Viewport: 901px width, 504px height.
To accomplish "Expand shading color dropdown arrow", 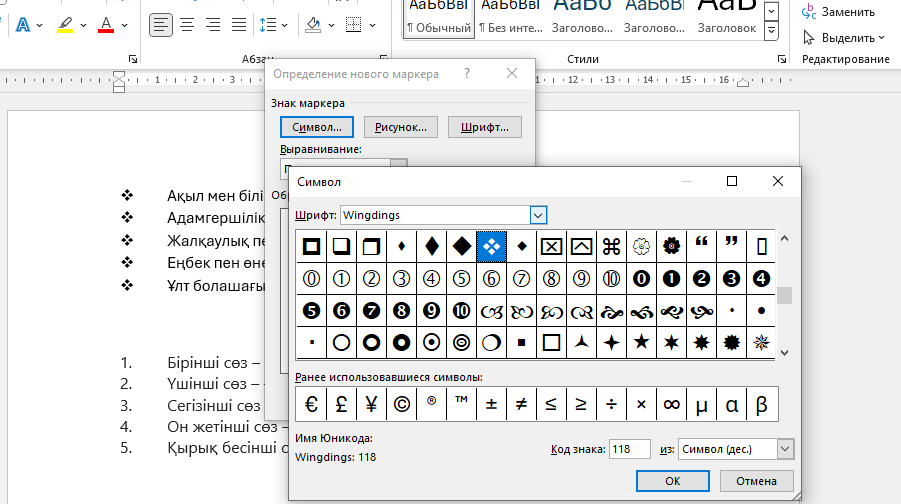I will 332,25.
